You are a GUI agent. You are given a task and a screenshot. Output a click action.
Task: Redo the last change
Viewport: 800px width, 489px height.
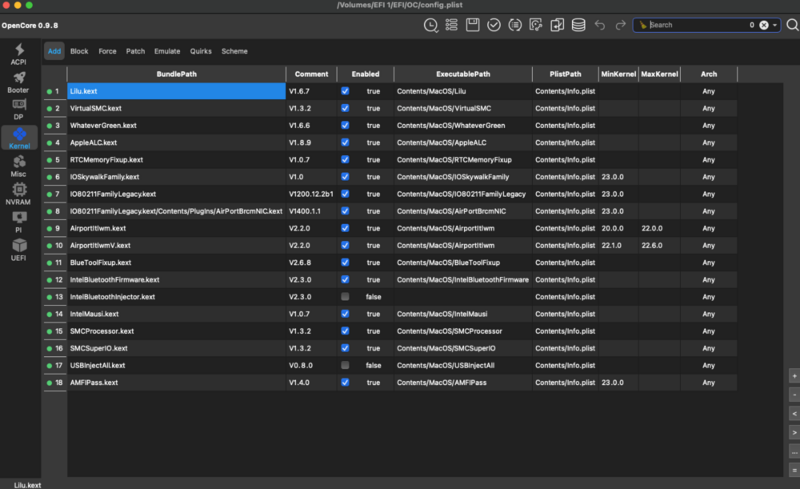(620, 25)
